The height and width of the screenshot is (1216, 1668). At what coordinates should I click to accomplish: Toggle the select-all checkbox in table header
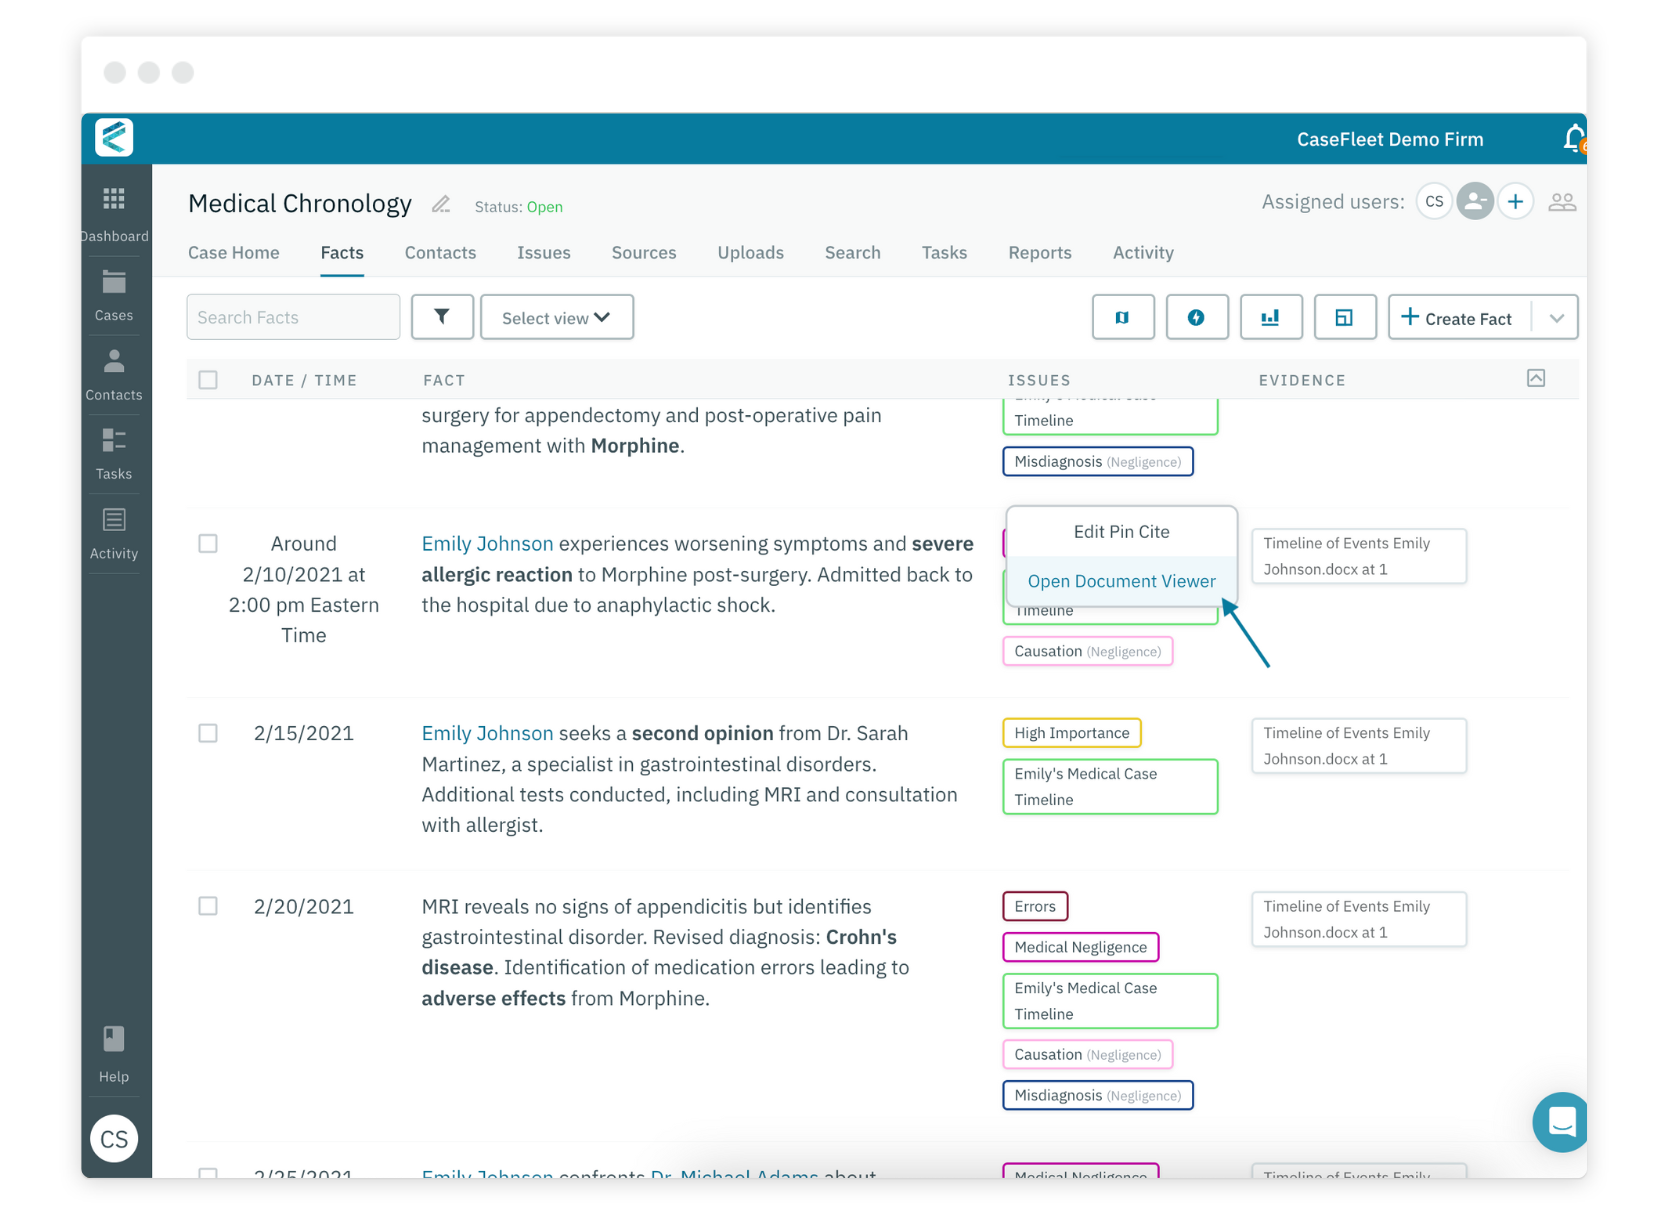pyautogui.click(x=208, y=380)
